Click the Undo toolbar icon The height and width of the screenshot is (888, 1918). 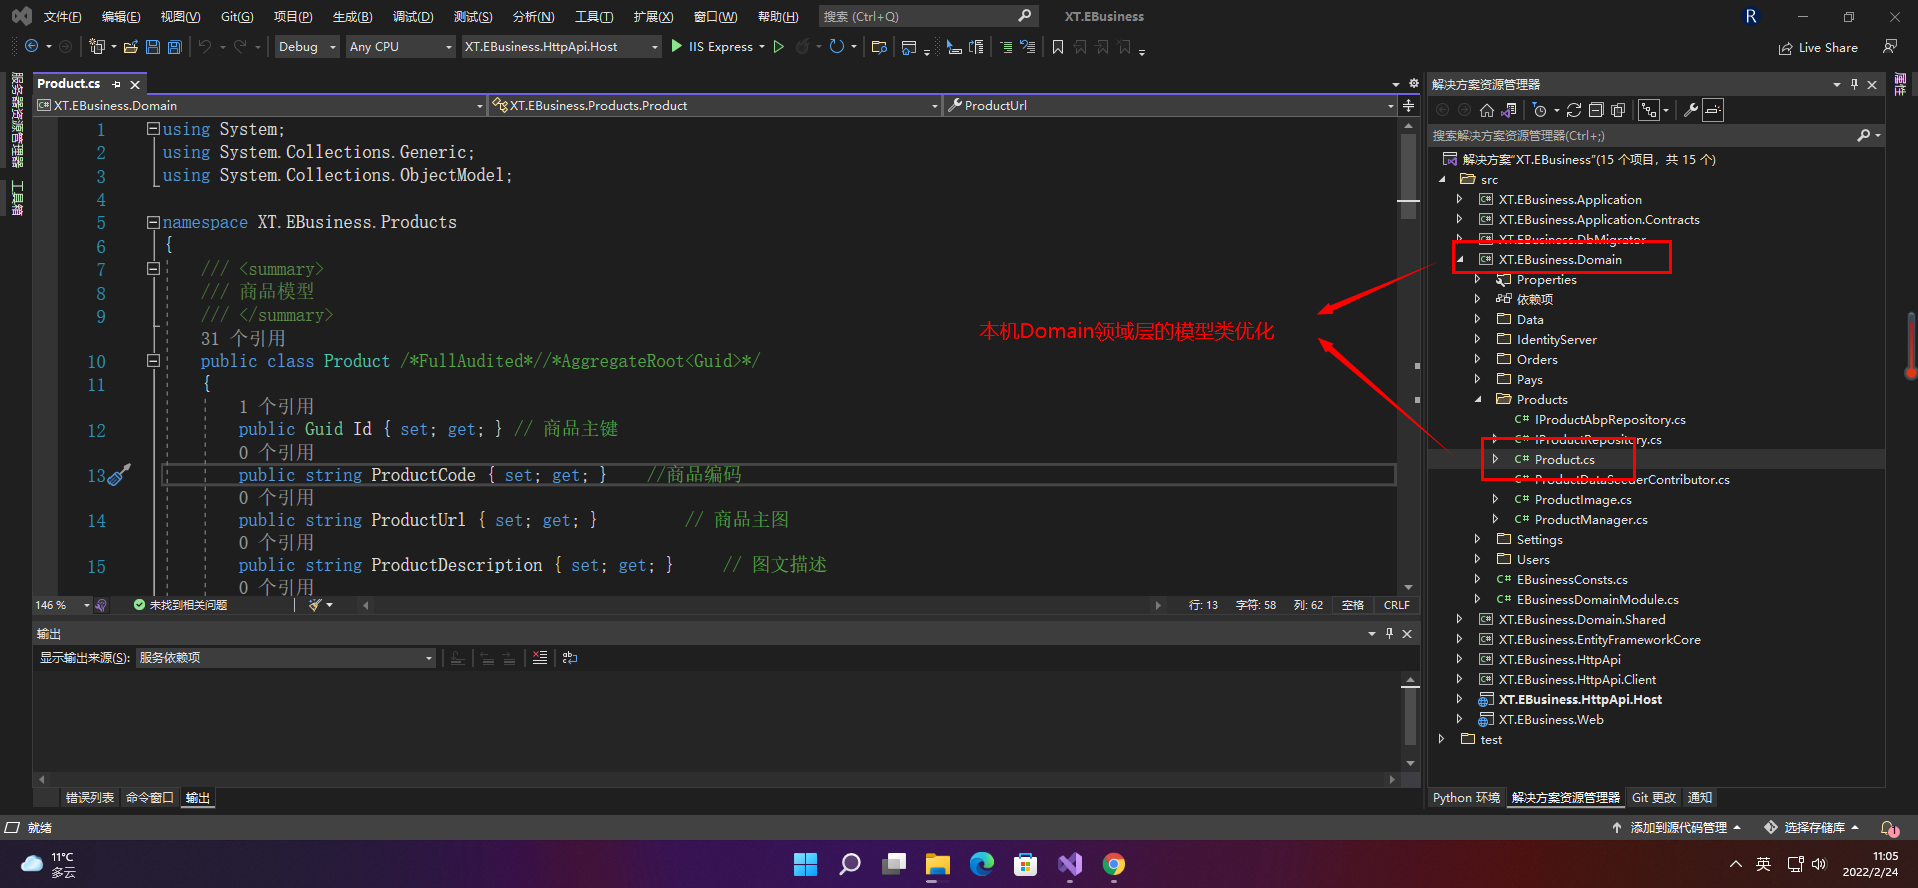coord(205,47)
